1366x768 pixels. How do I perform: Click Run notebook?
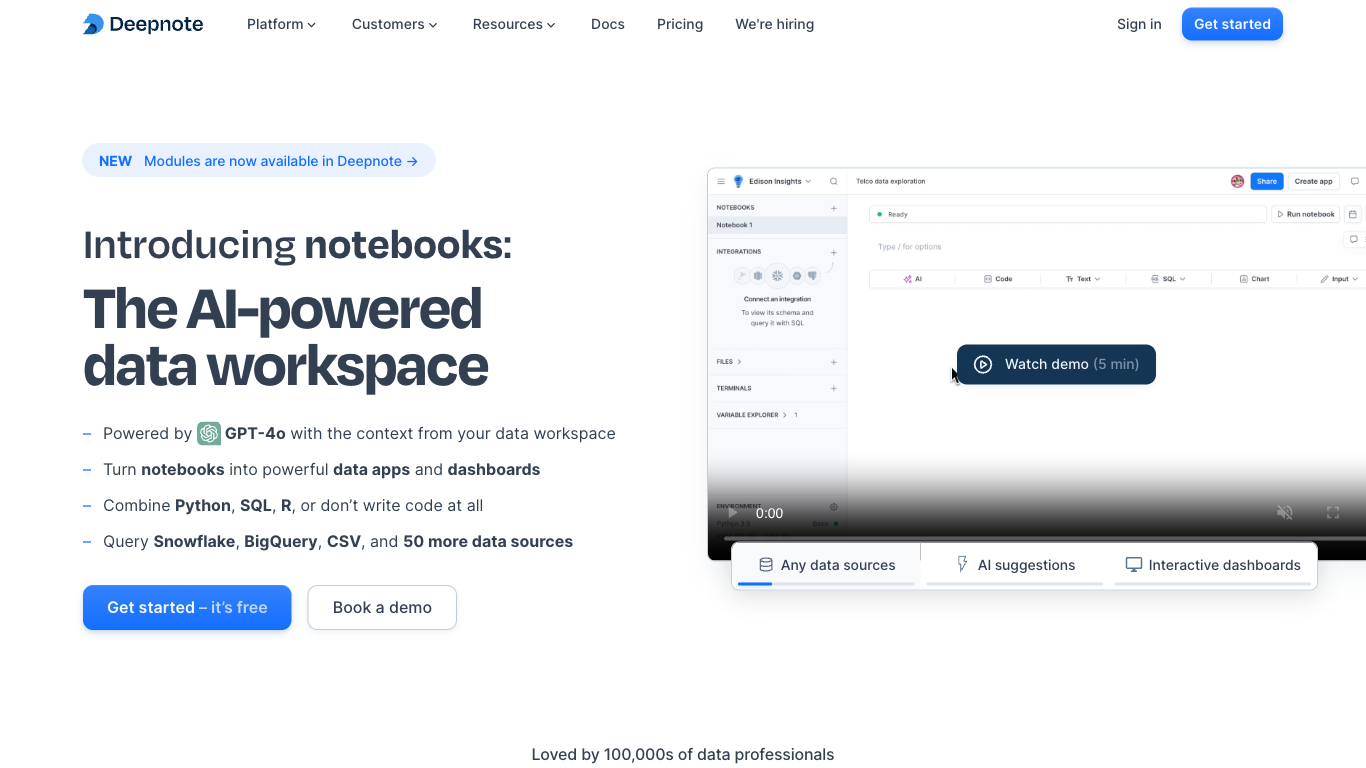coord(1305,214)
